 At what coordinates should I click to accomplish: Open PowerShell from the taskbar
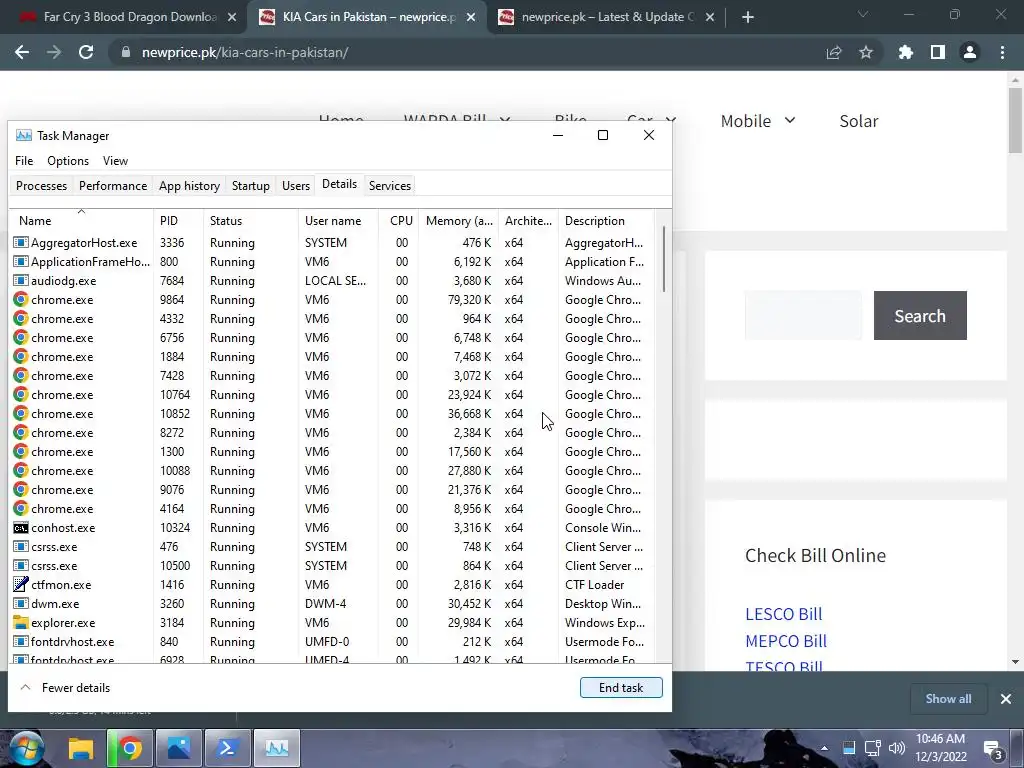click(x=227, y=748)
